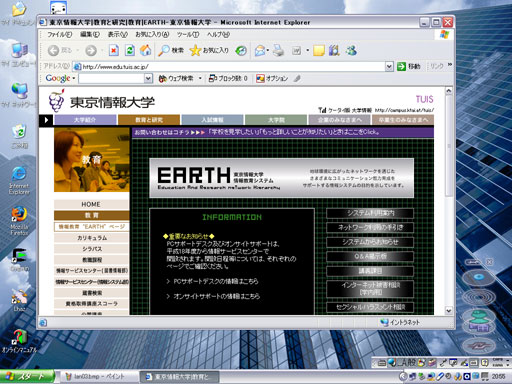Switch to the Paint taskbar button
The height and width of the screenshot is (384, 512).
(99, 377)
